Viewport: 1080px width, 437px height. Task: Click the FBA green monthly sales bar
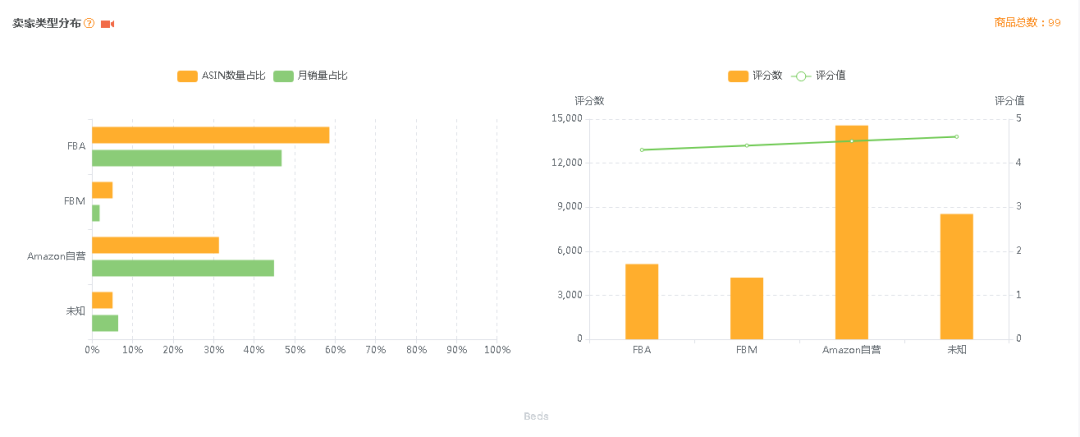click(186, 158)
